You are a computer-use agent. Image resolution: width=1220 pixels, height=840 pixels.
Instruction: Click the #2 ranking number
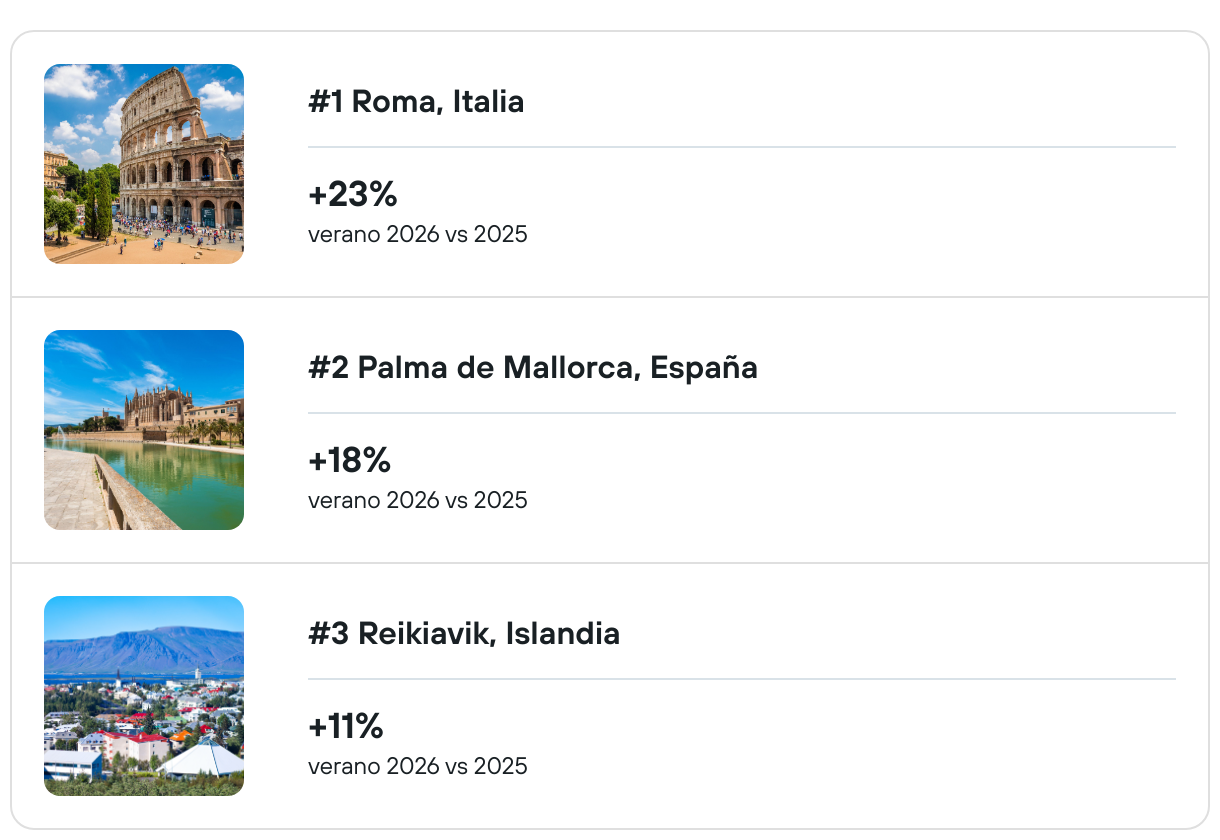327,368
